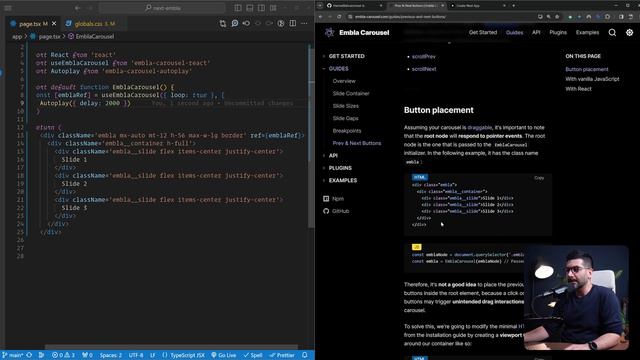
Task: Expand the EXAMPLES sidebar section
Action: tap(342, 180)
